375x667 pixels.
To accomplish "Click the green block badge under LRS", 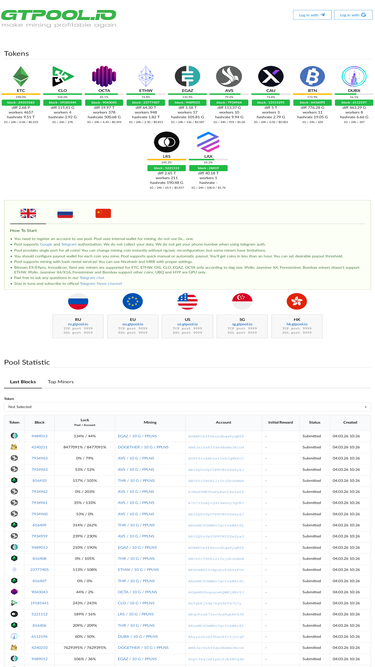I will click(167, 168).
